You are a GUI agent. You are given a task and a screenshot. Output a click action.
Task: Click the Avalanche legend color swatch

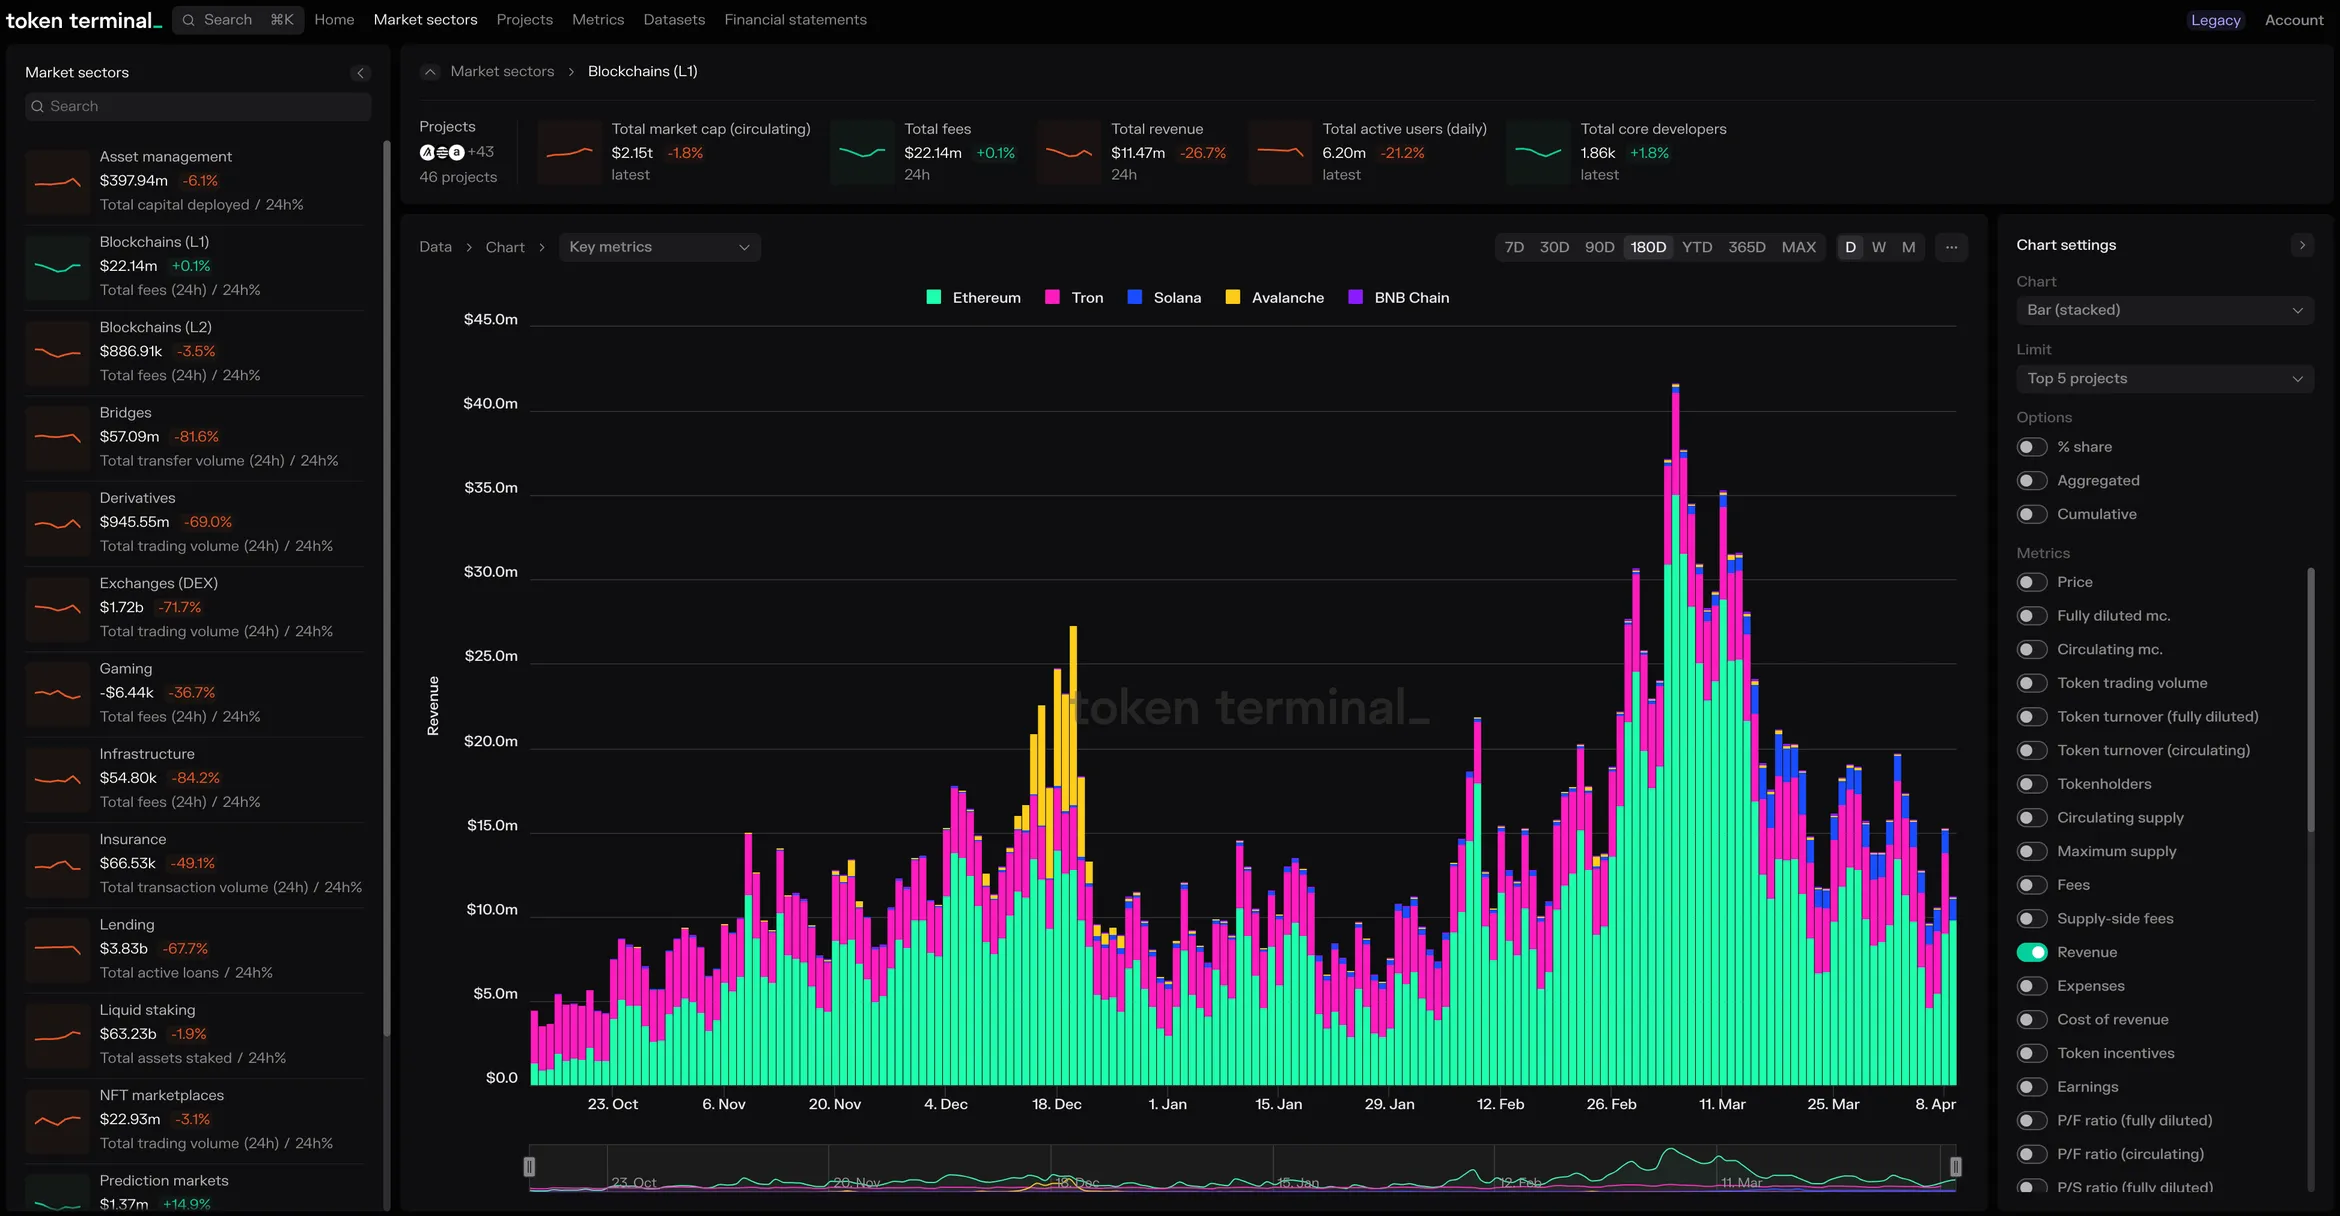[x=1233, y=297]
